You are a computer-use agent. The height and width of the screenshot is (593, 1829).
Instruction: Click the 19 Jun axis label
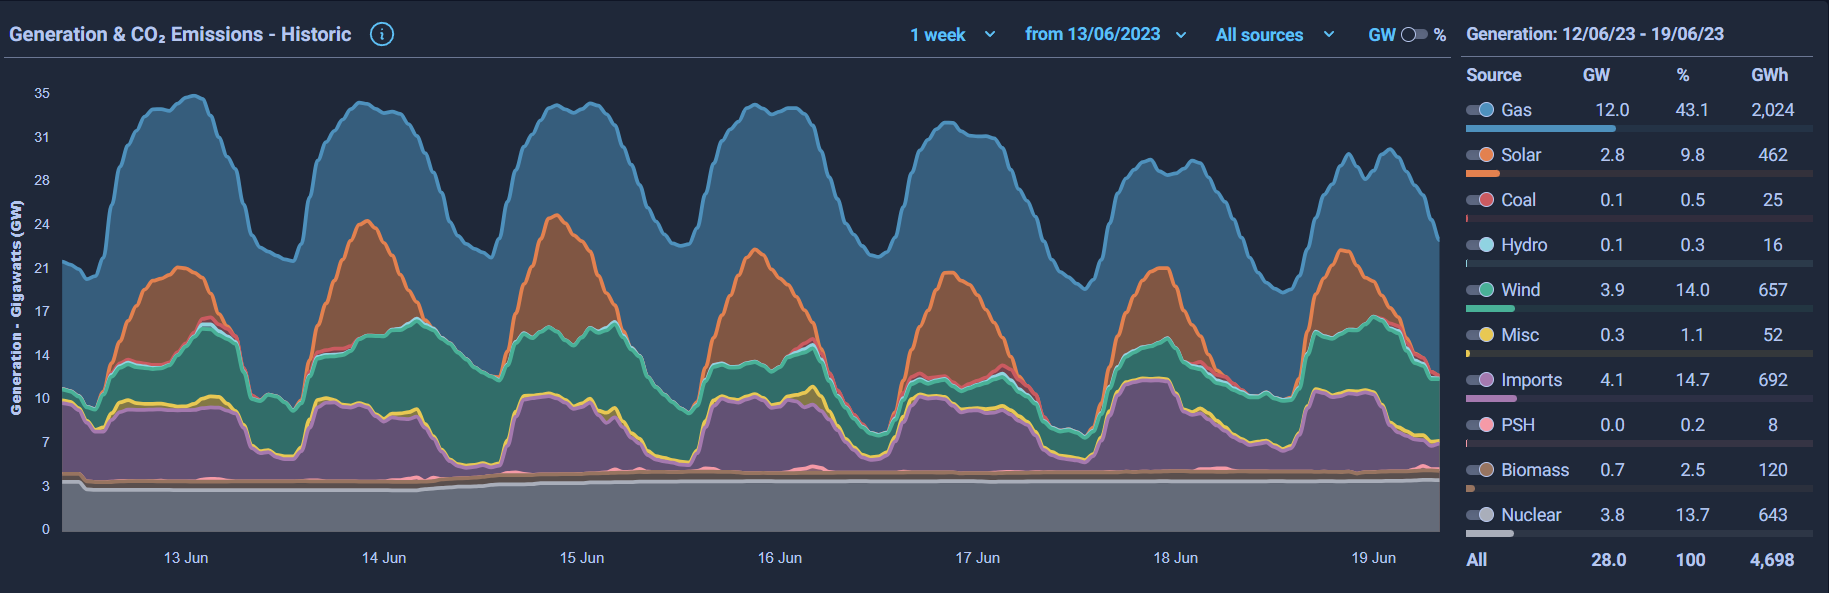coord(1373,558)
